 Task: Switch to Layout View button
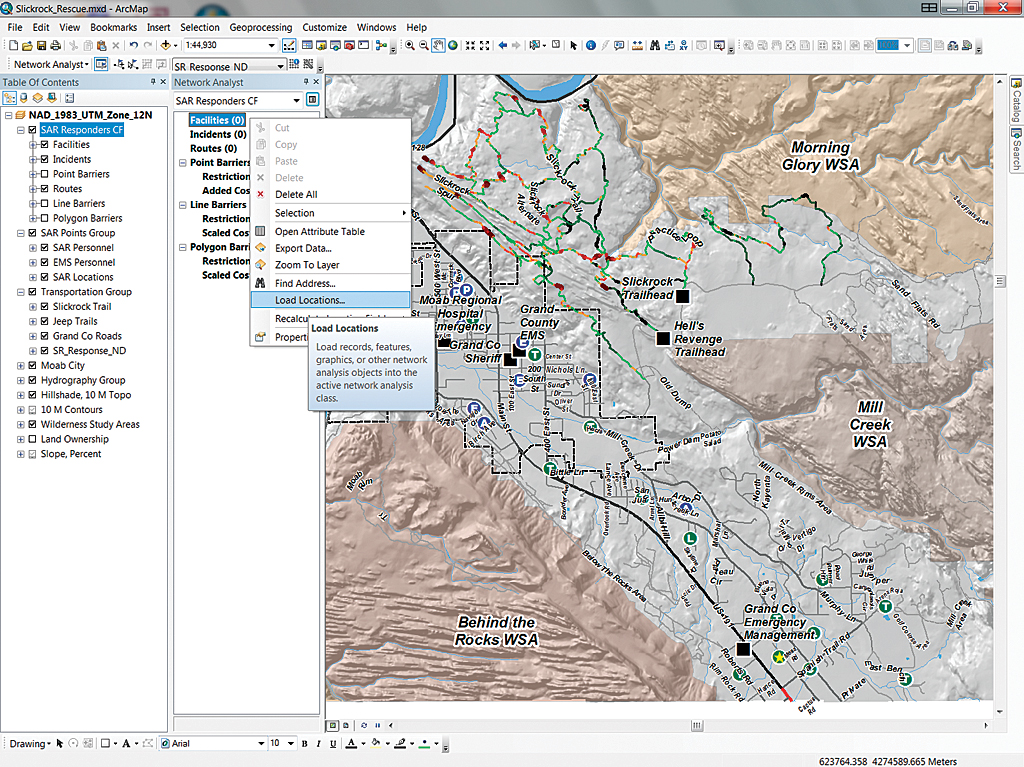point(346,725)
